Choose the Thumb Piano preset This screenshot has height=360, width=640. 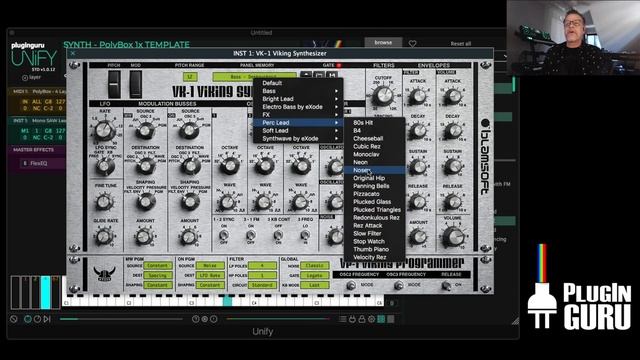point(375,249)
